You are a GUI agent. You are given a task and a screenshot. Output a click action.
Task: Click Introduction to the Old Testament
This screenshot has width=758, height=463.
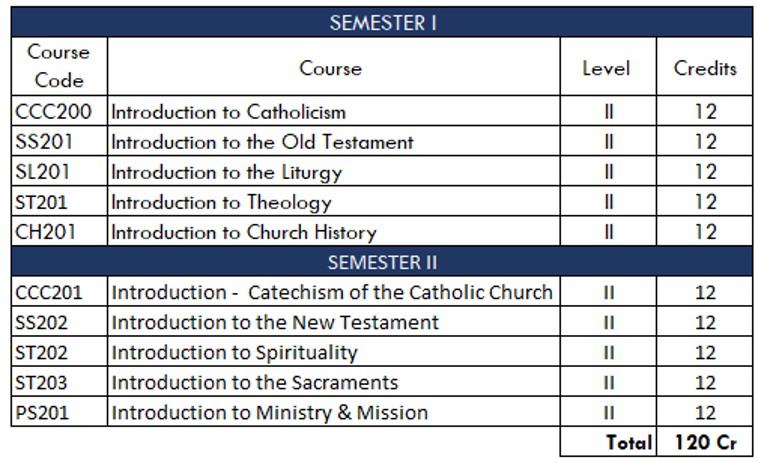262,142
